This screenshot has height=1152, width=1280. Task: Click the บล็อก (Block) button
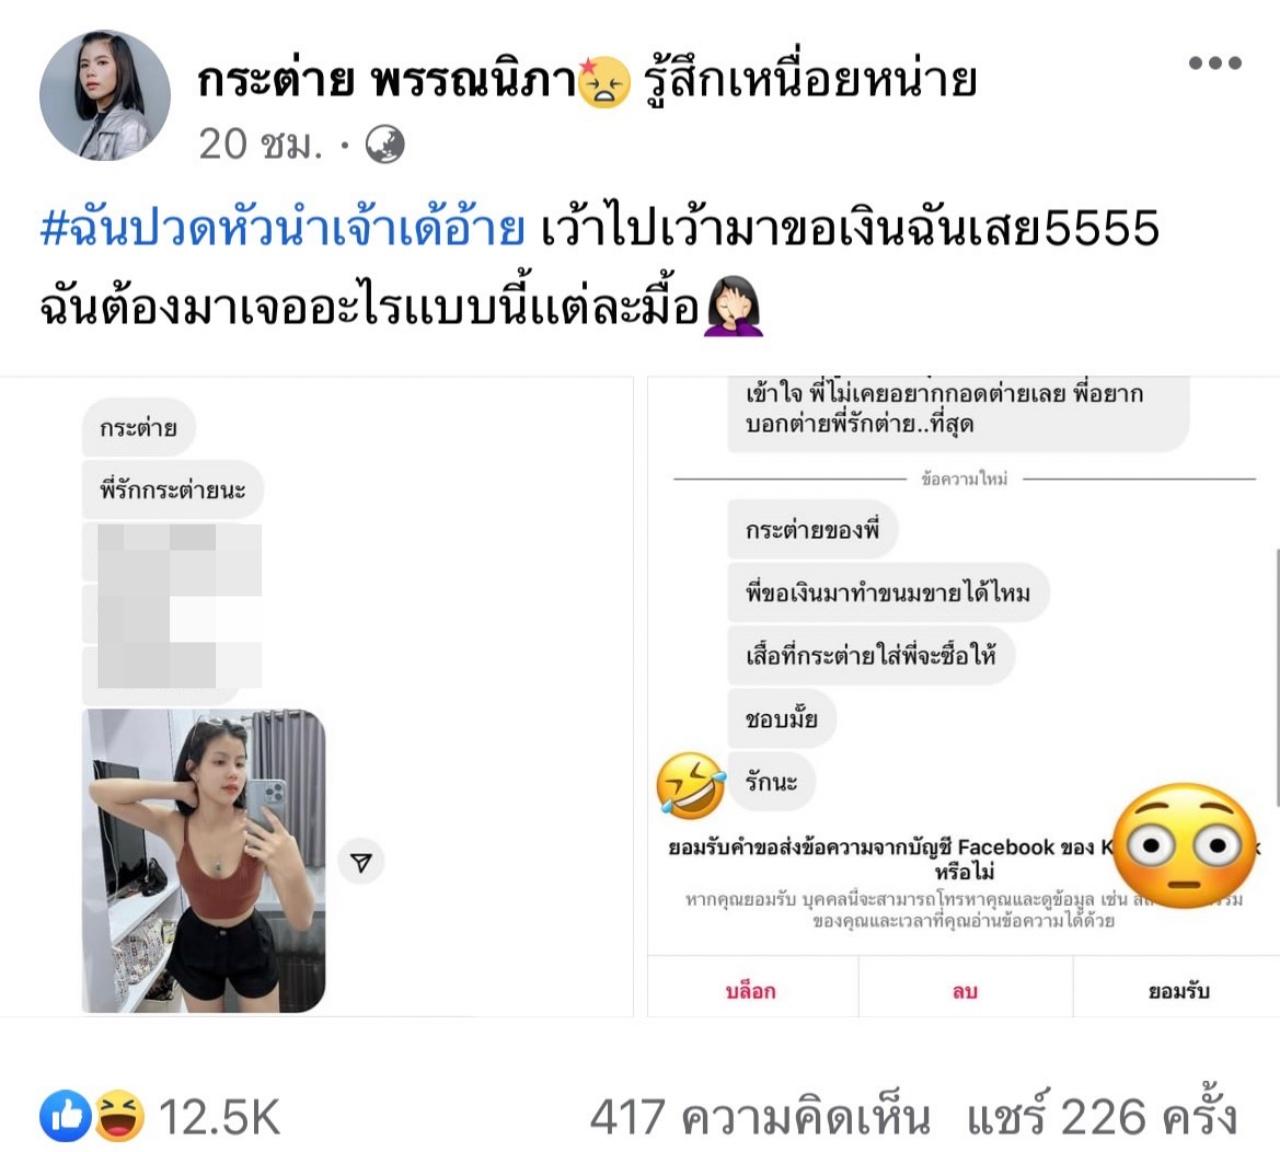click(x=751, y=990)
